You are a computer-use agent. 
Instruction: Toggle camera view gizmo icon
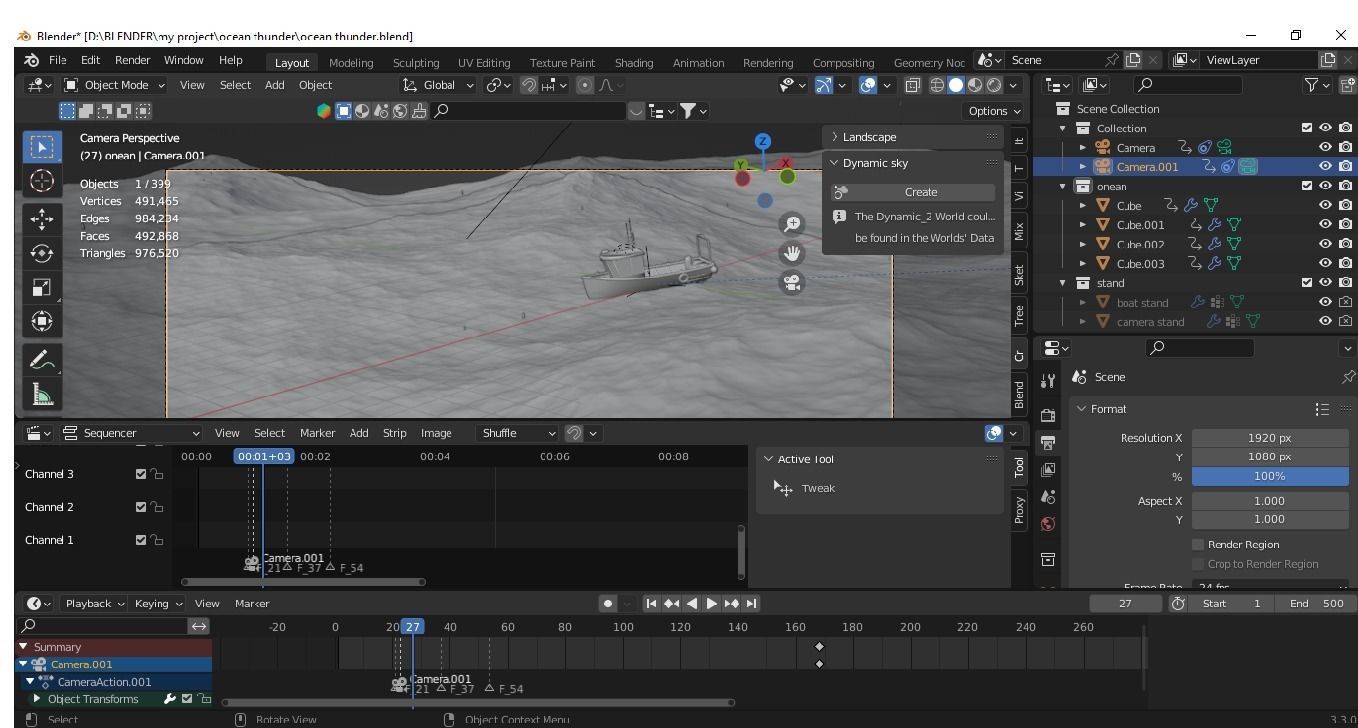point(792,283)
